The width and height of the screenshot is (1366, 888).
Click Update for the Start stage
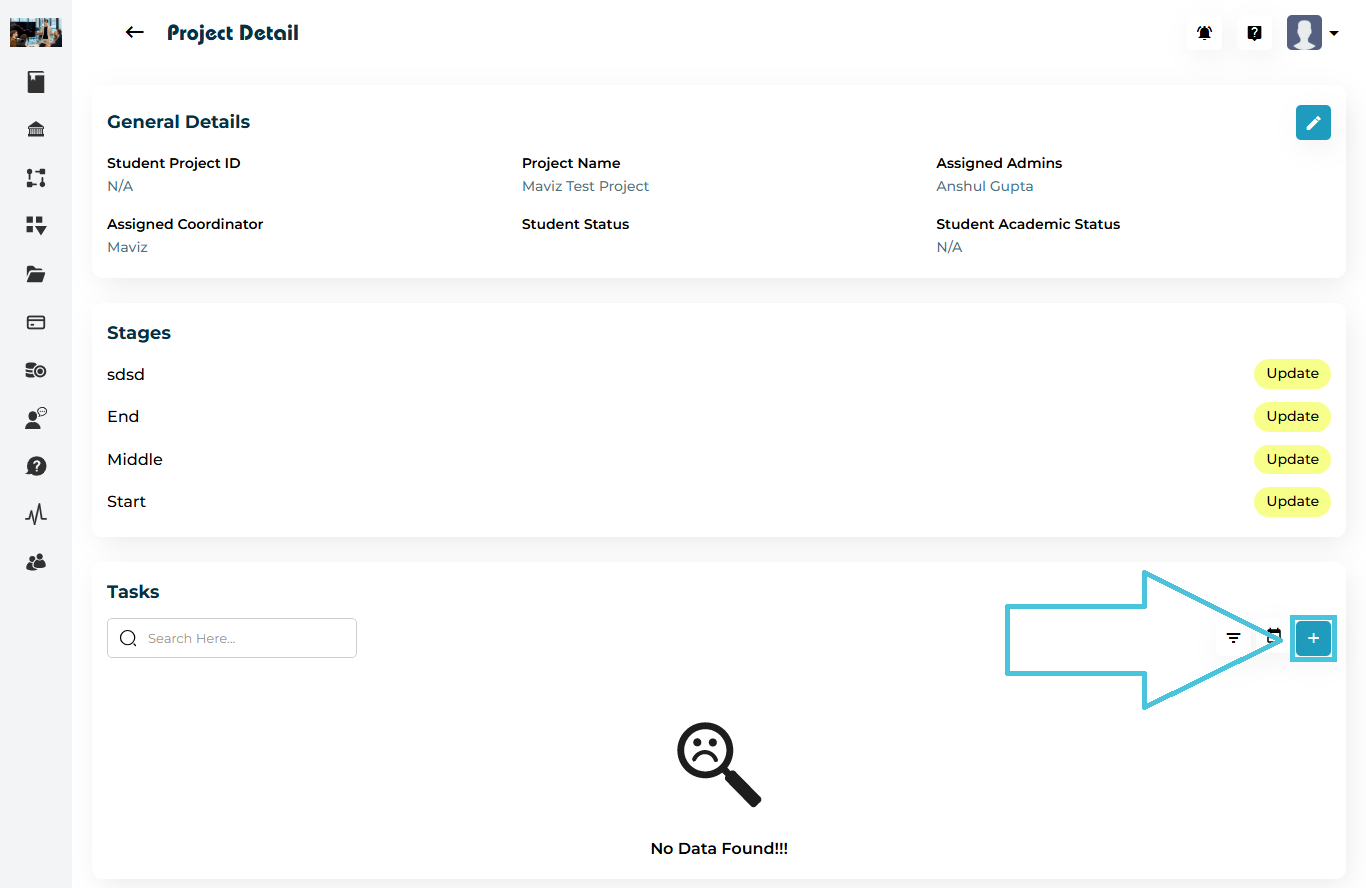(x=1292, y=502)
